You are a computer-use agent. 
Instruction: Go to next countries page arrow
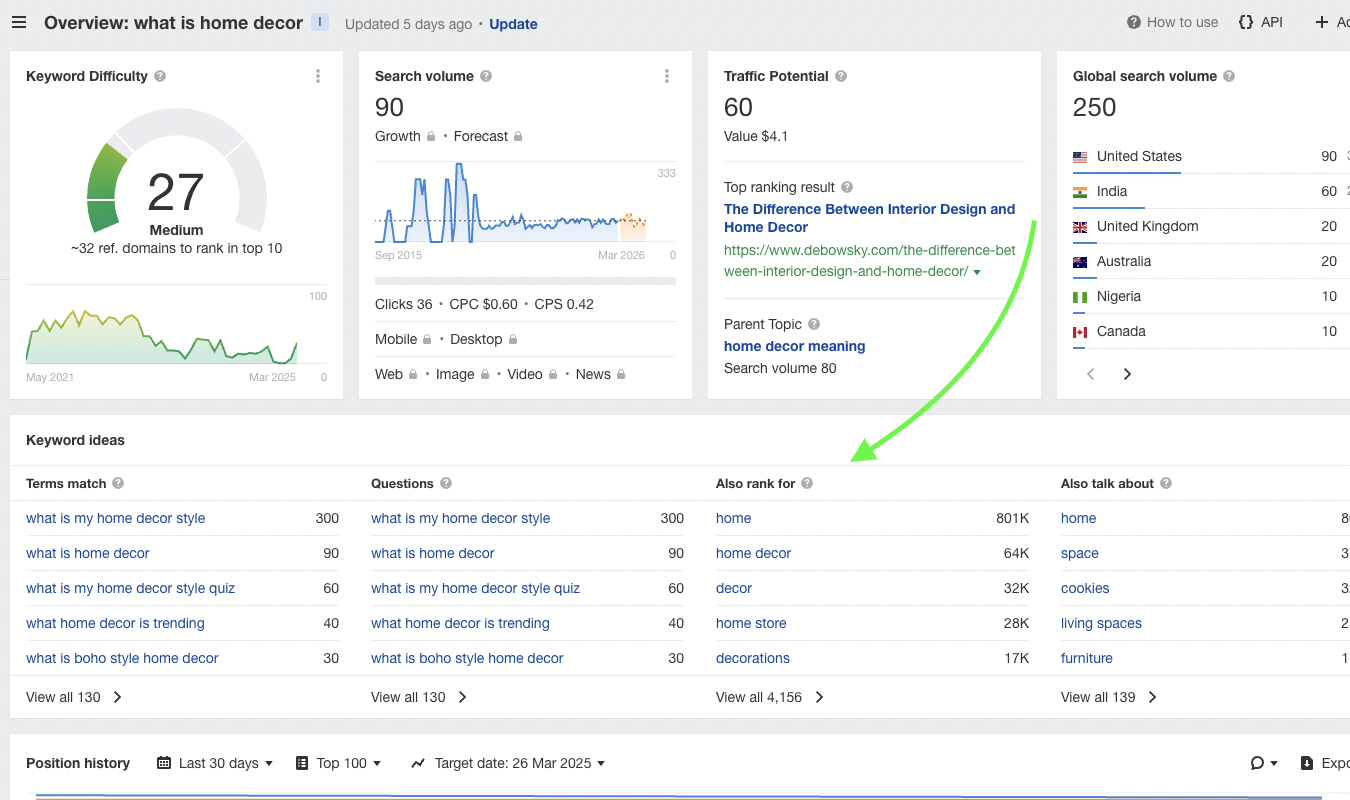pyautogui.click(x=1127, y=374)
